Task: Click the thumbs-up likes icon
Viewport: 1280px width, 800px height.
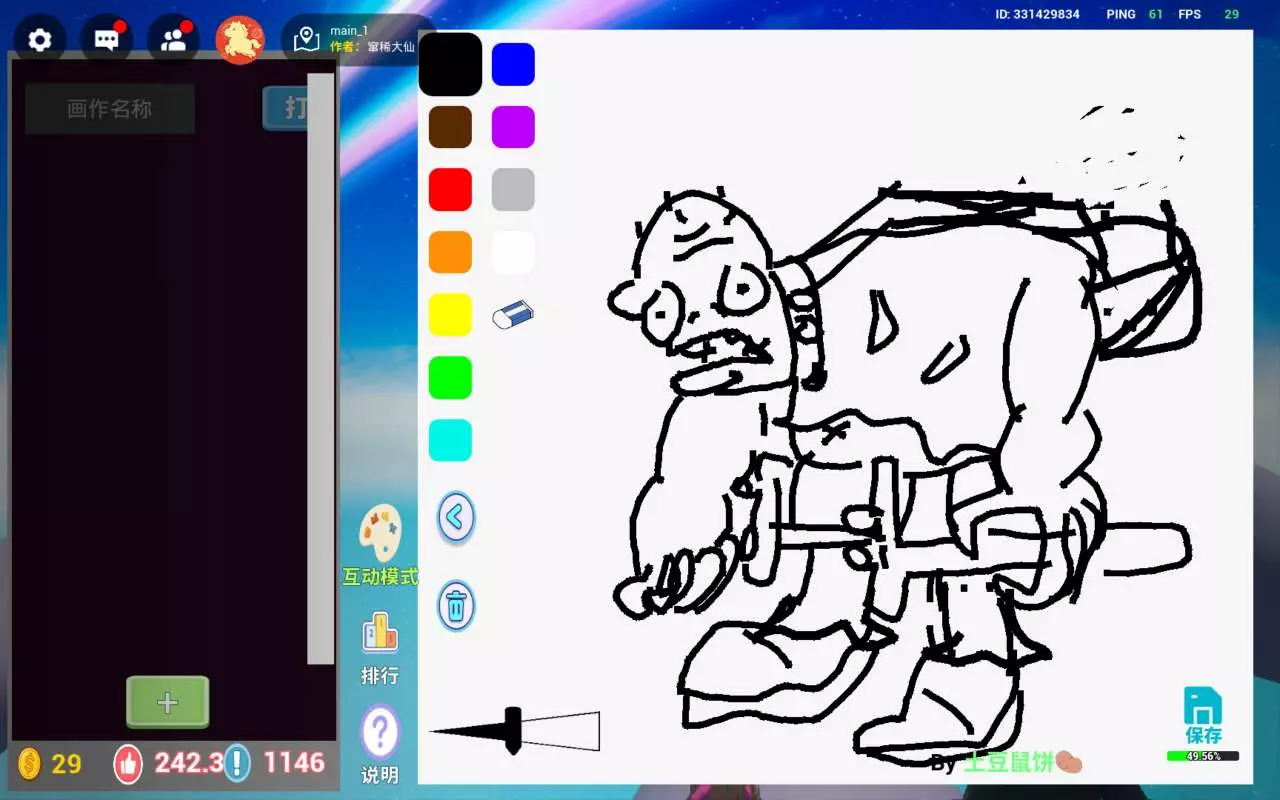Action: [128, 764]
